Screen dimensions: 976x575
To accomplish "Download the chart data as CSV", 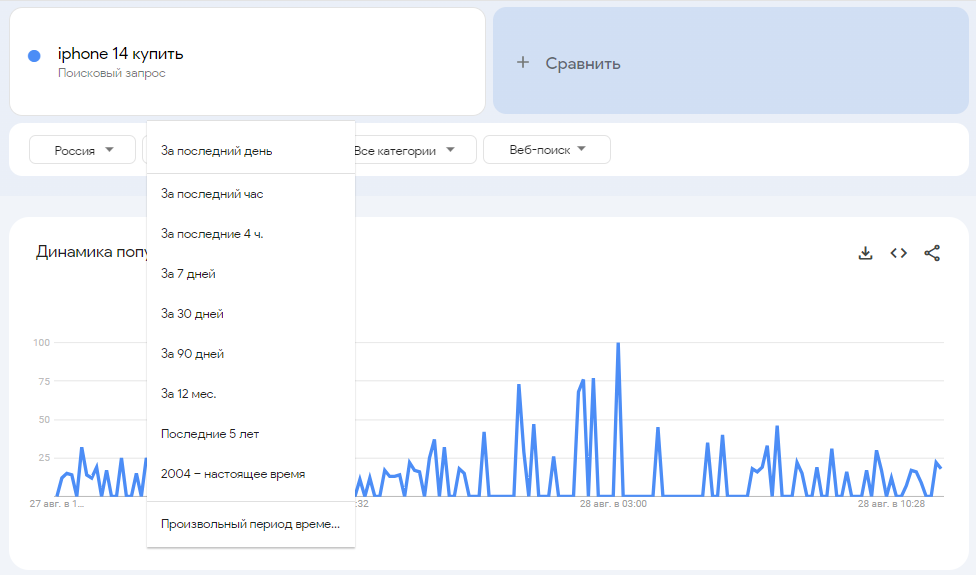I will pyautogui.click(x=865, y=253).
